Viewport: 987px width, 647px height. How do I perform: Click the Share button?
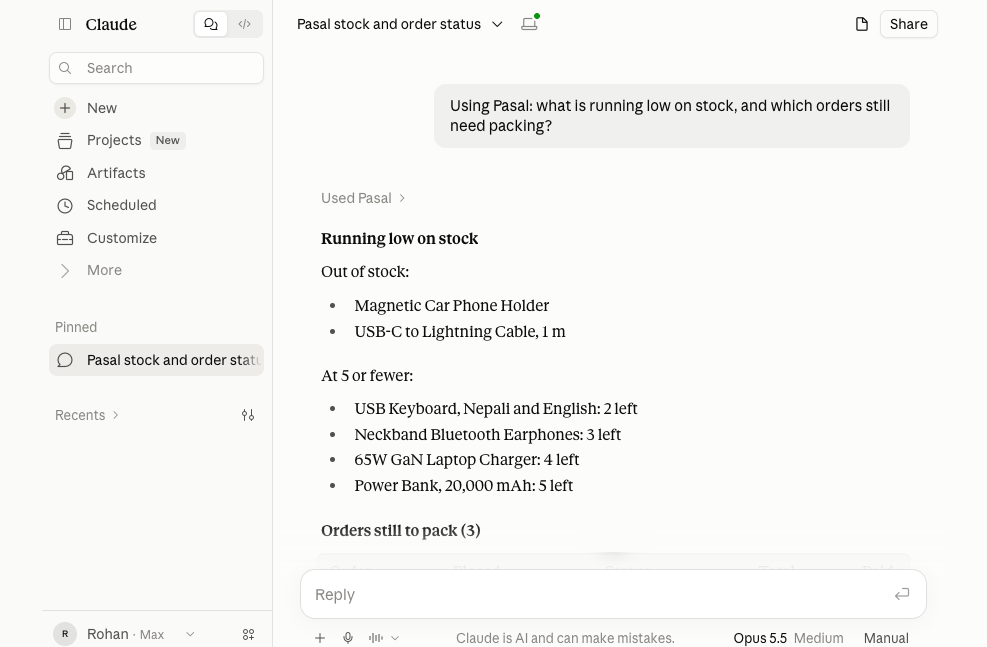[908, 25]
